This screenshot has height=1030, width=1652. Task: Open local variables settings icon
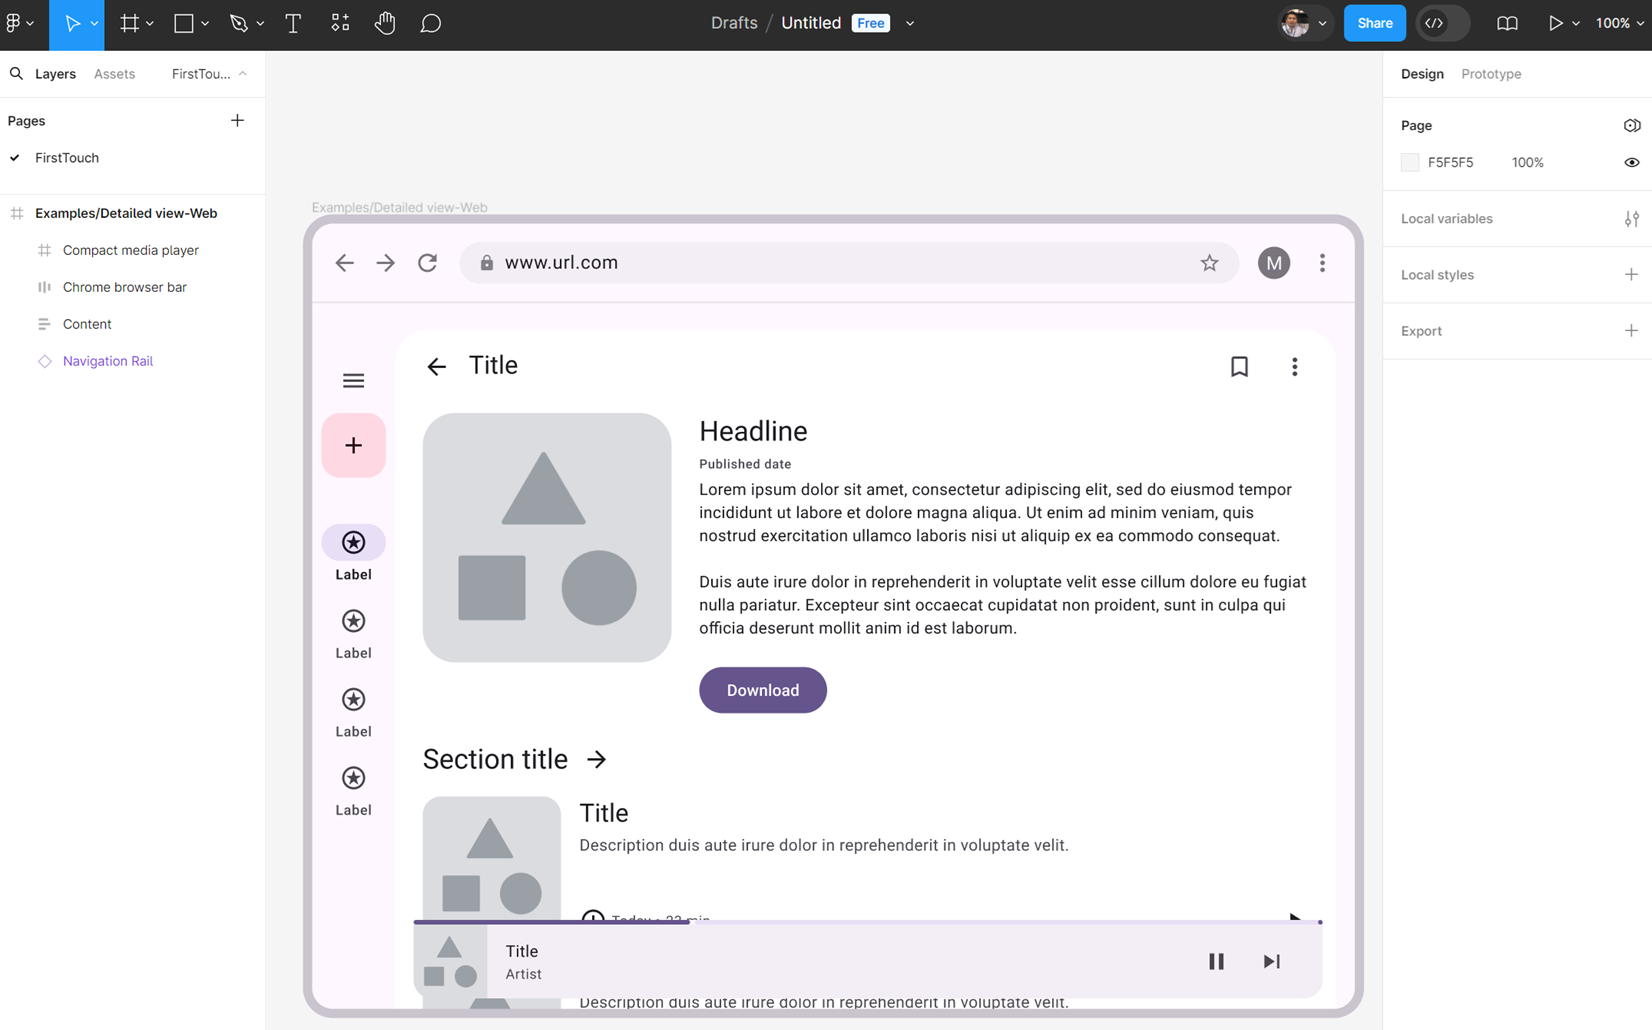pyautogui.click(x=1631, y=219)
